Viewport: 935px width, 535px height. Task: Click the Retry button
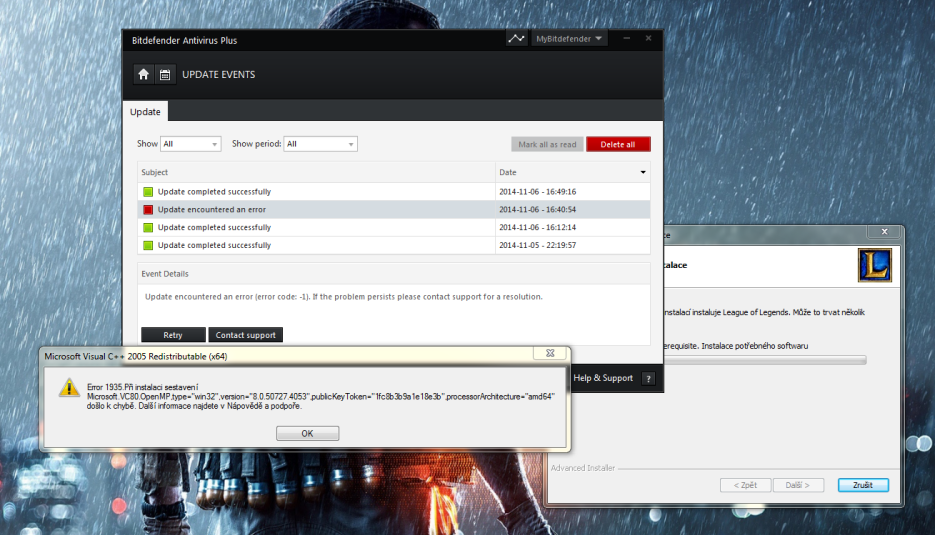click(173, 335)
